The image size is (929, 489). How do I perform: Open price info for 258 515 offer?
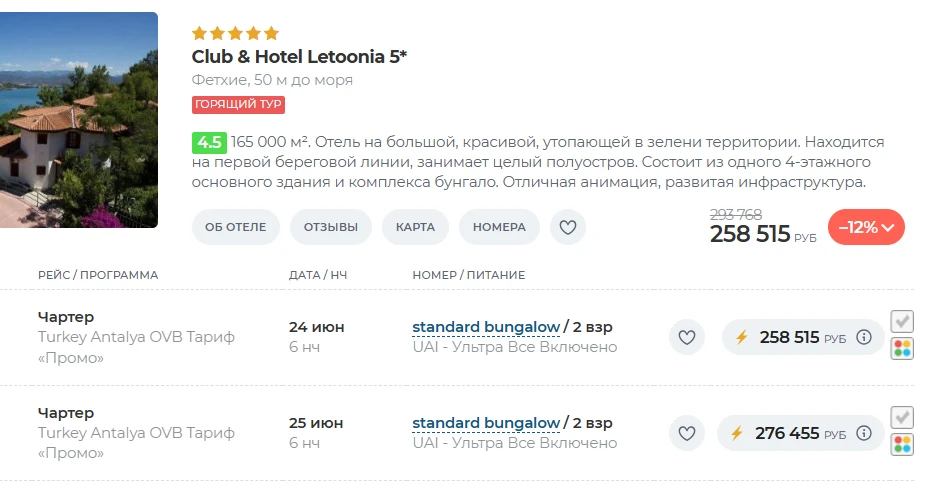pyautogui.click(x=864, y=337)
